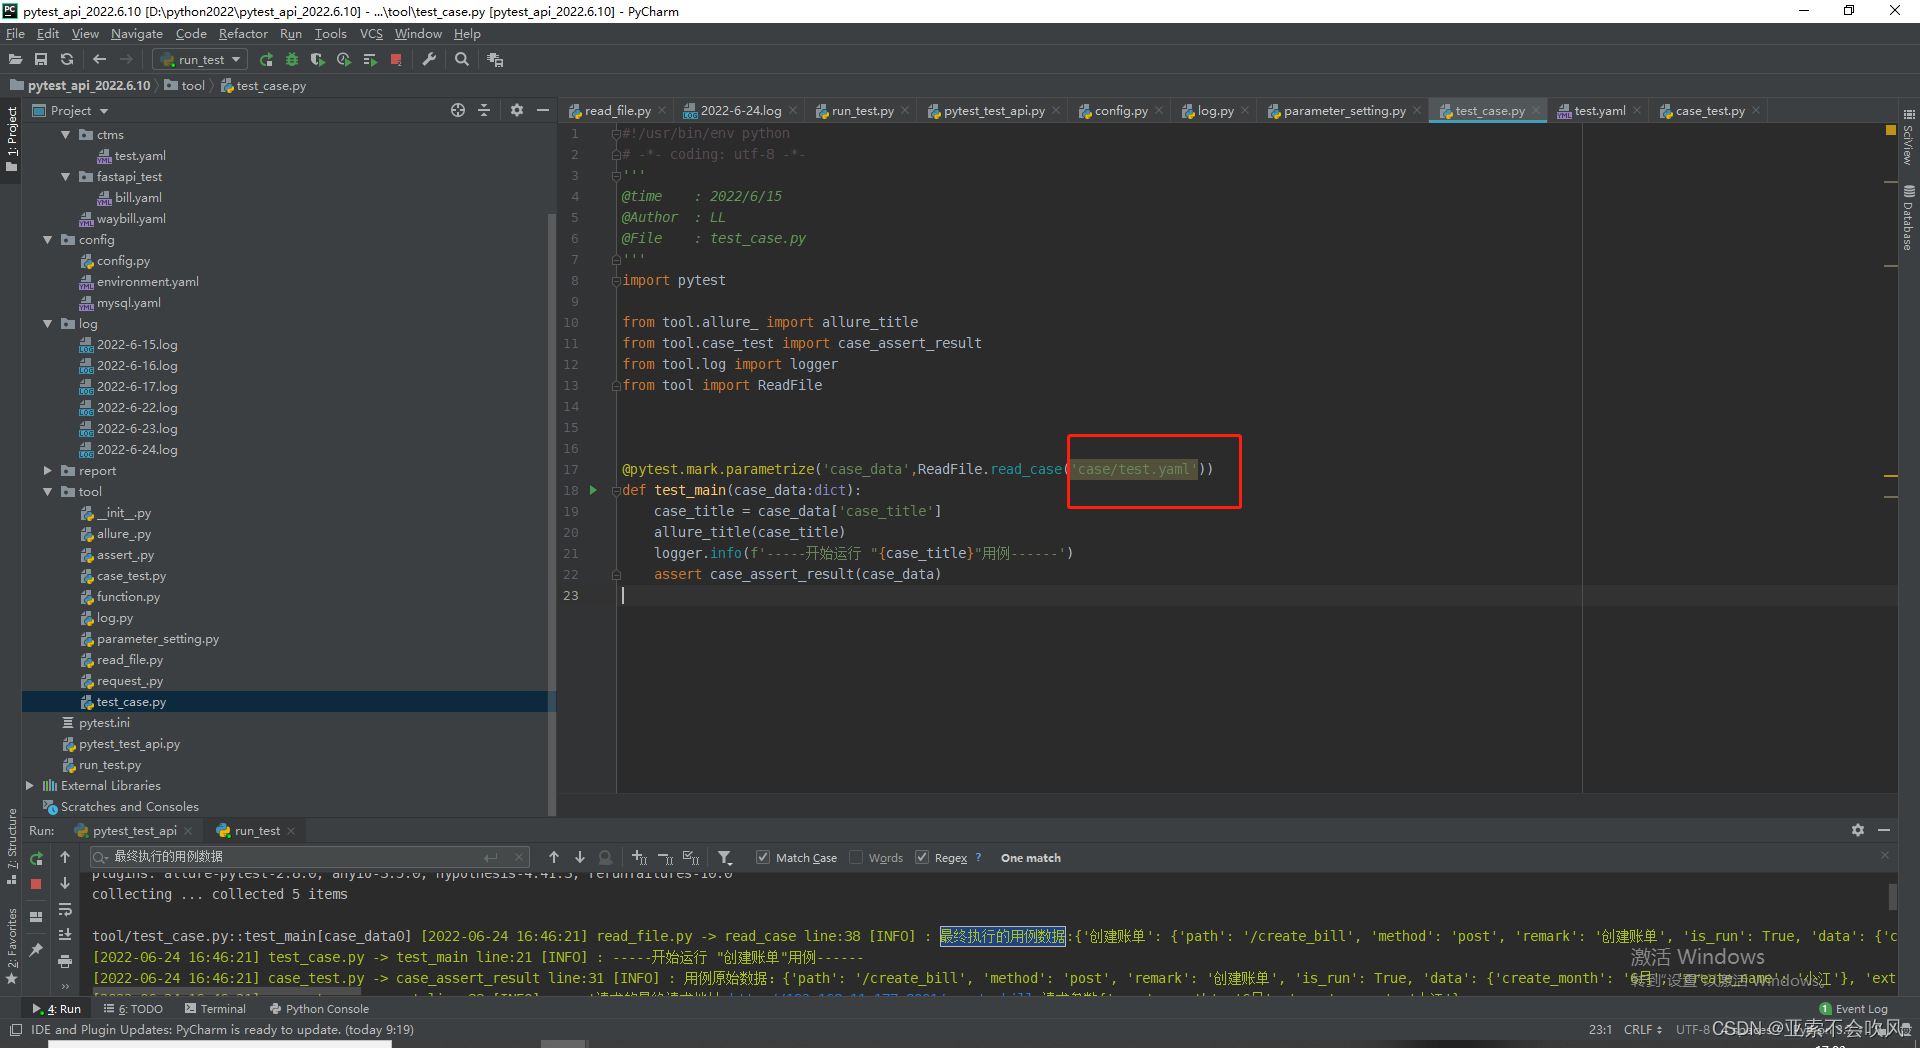Viewport: 1920px width, 1048px height.
Task: Select 2022-6-22.log in the log folder
Action: [x=137, y=408]
